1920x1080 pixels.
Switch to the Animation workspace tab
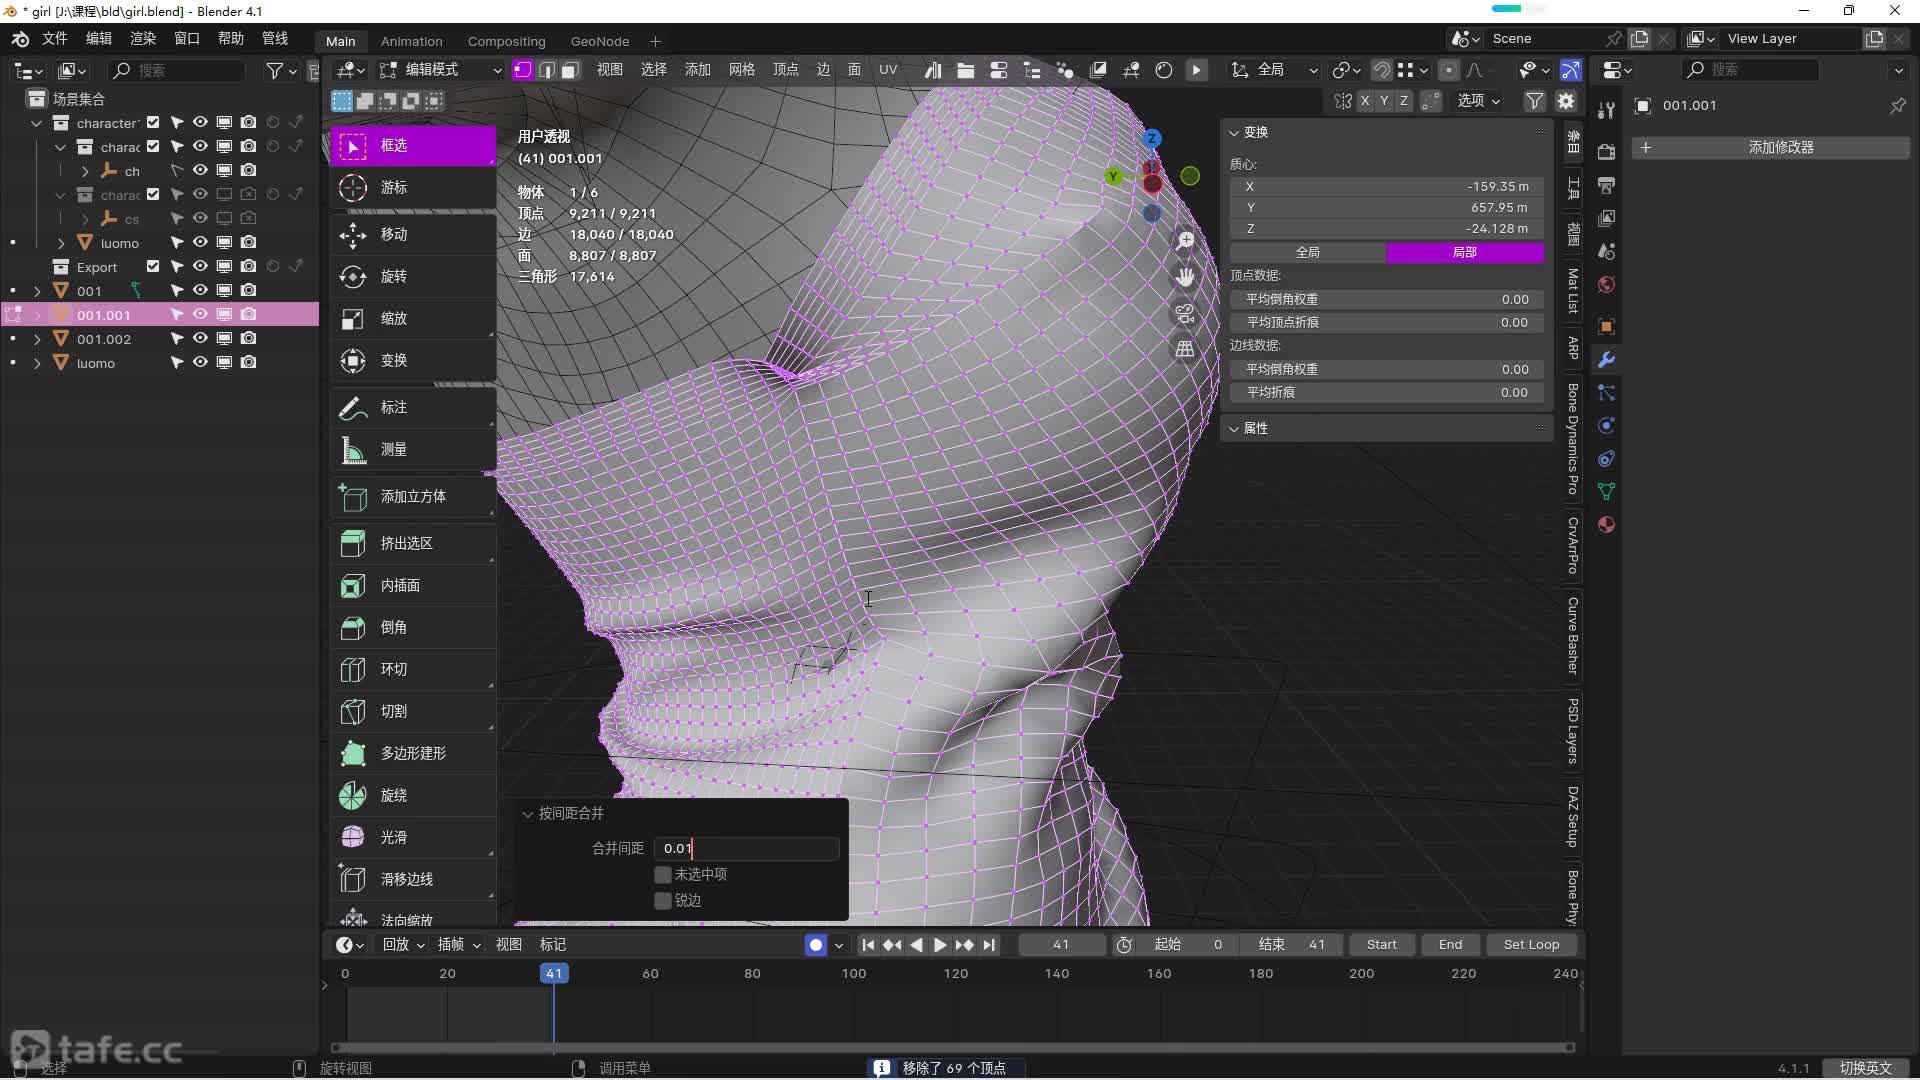(x=411, y=41)
